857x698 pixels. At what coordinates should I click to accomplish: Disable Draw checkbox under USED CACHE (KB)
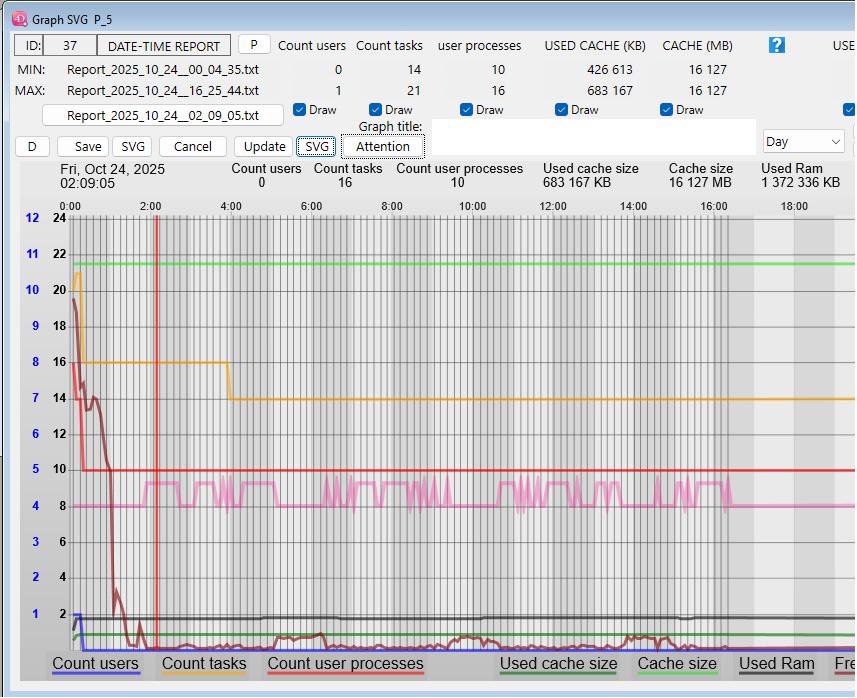[561, 110]
